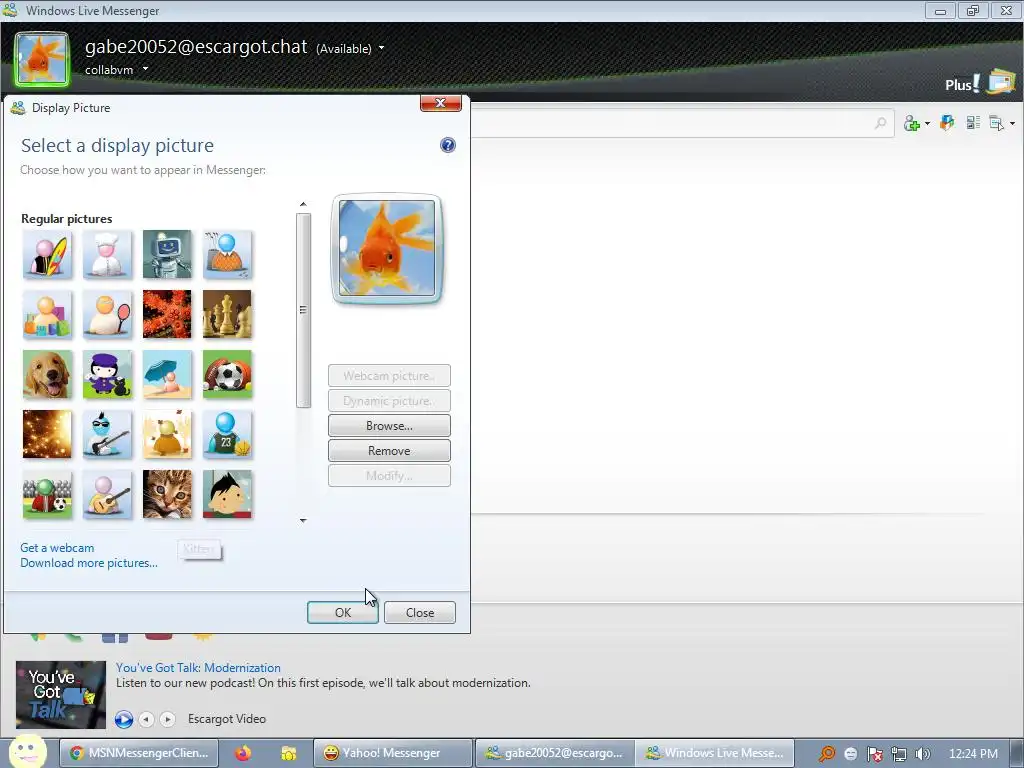Select the tennis racket avatar picture
The height and width of the screenshot is (768, 1024).
pos(108,314)
